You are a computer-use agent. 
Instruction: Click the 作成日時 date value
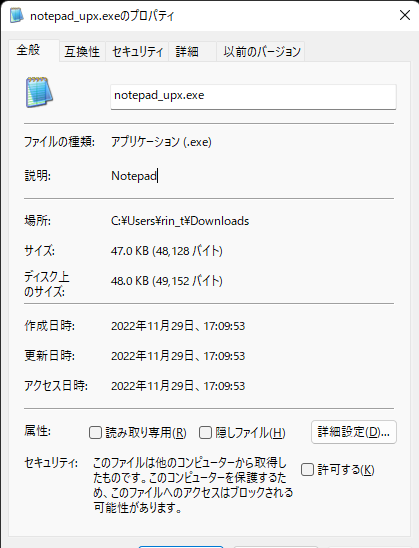coord(178,326)
